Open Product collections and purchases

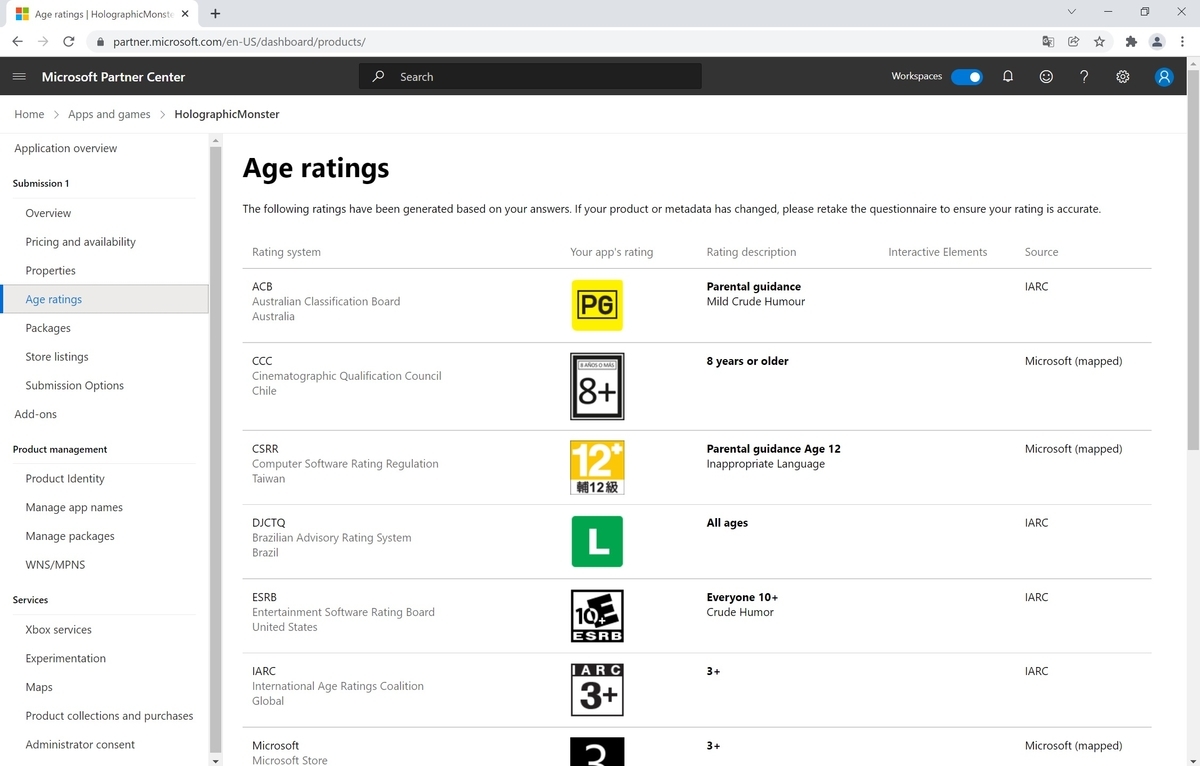click(110, 716)
